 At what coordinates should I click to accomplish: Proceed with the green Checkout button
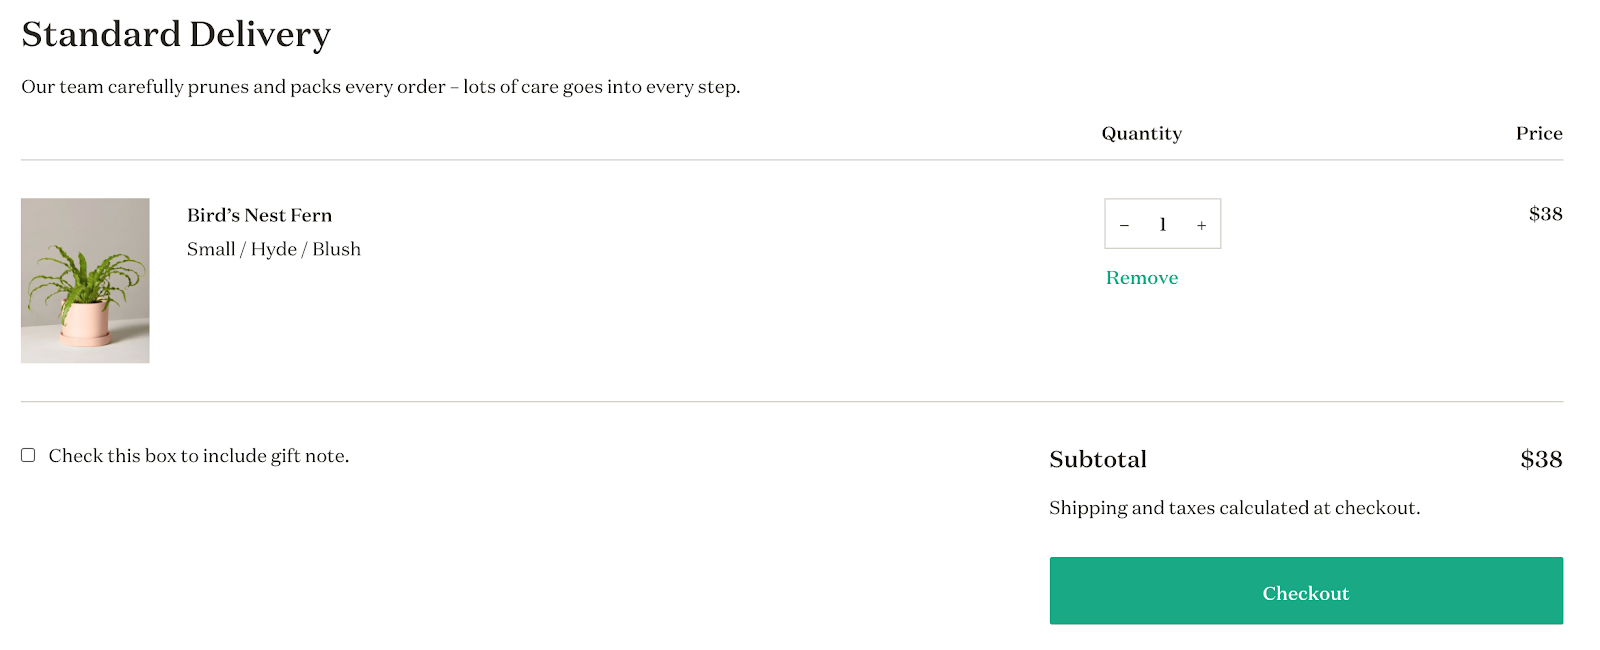coord(1306,591)
